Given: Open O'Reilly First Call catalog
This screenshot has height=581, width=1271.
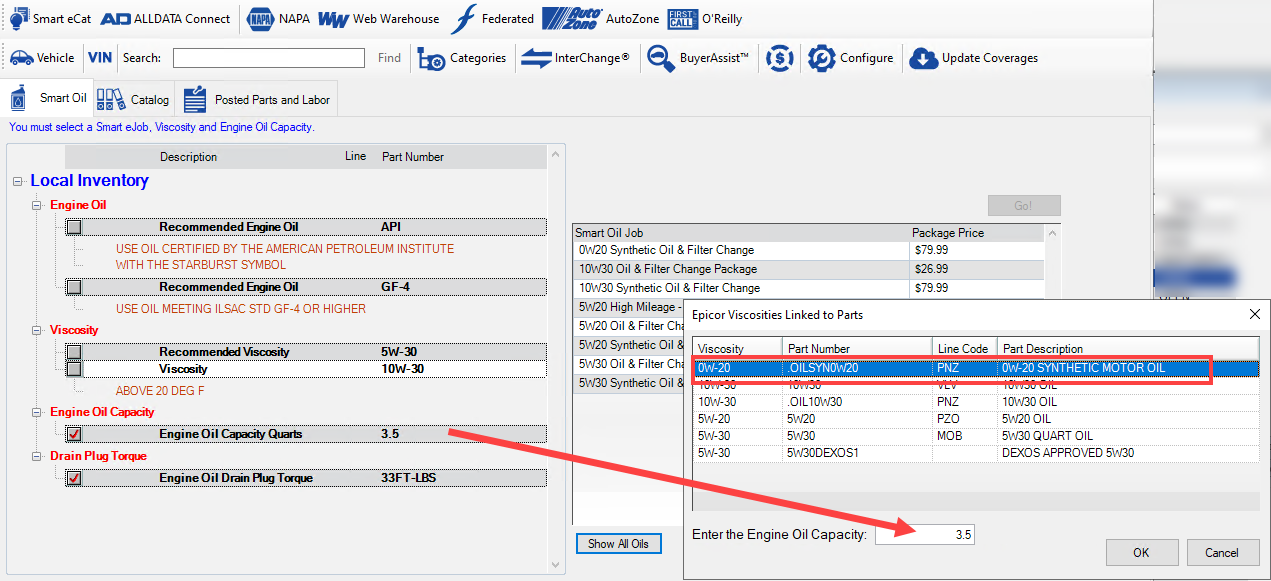Looking at the screenshot, I should [704, 18].
